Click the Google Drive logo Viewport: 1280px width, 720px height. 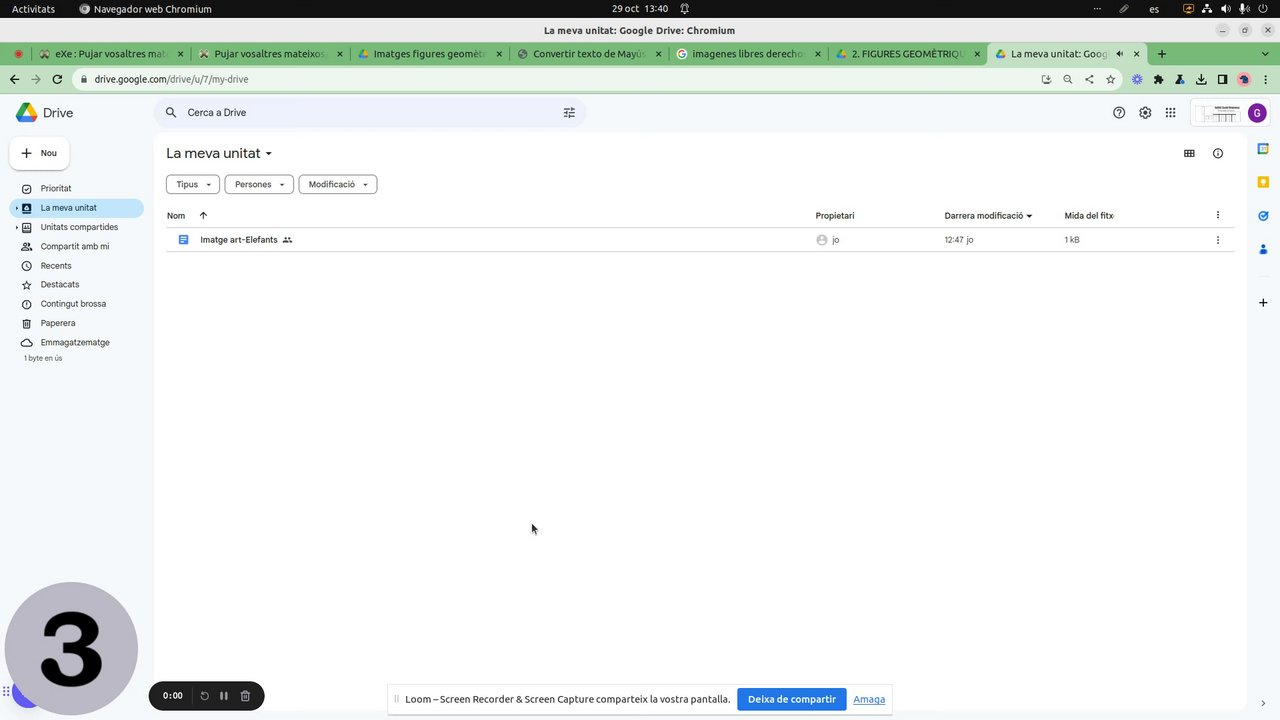point(44,113)
